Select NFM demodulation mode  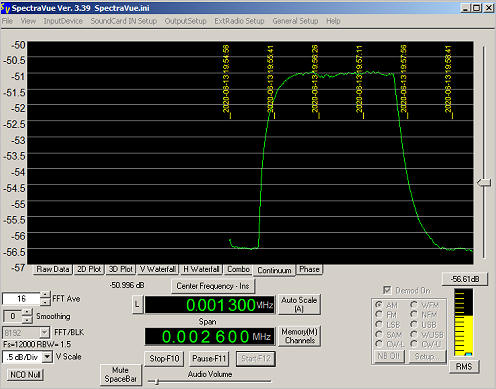pos(414,314)
